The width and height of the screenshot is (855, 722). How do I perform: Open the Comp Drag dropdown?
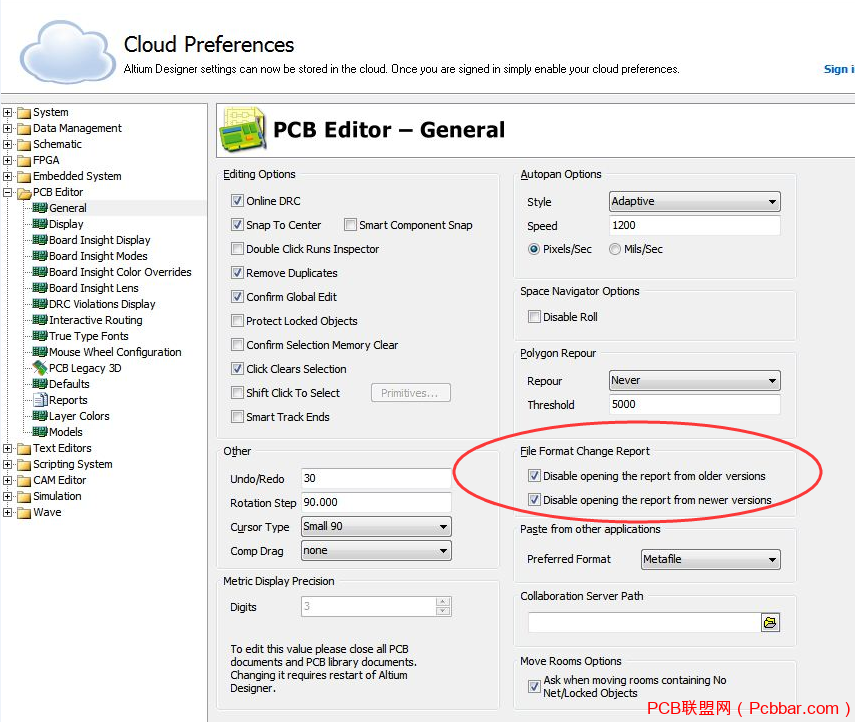(376, 550)
